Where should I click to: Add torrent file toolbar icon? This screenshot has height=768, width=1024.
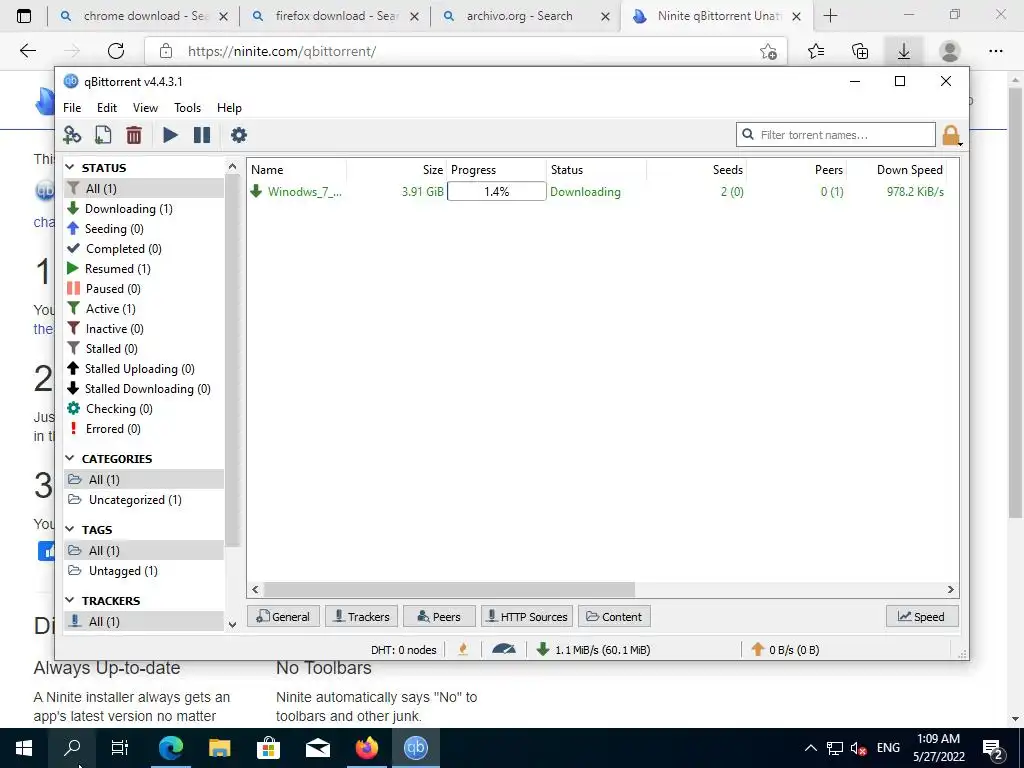pos(103,135)
